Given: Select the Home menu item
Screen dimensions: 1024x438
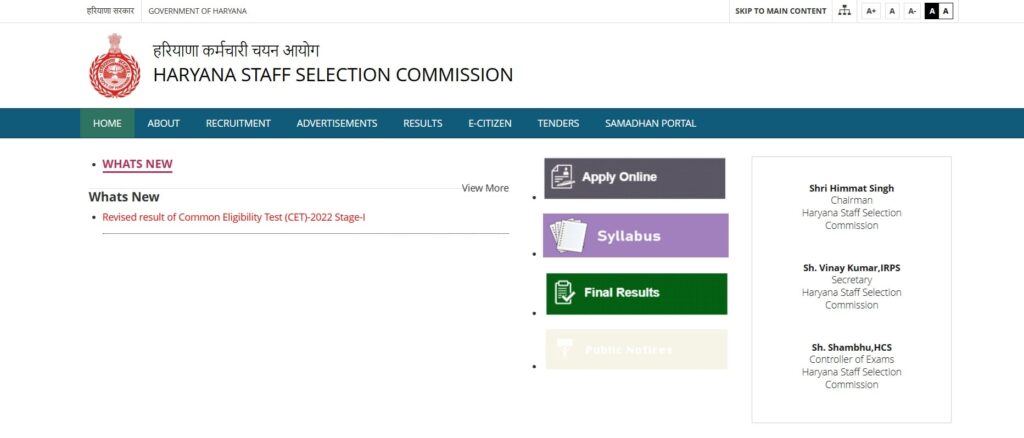Looking at the screenshot, I should point(107,123).
